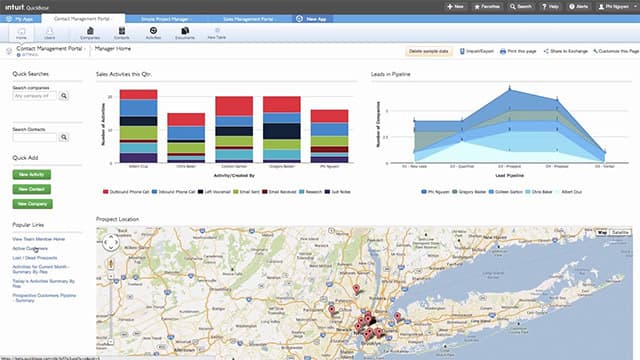
Task: Click the Email Sent green legend swatch
Action: [x=236, y=192]
